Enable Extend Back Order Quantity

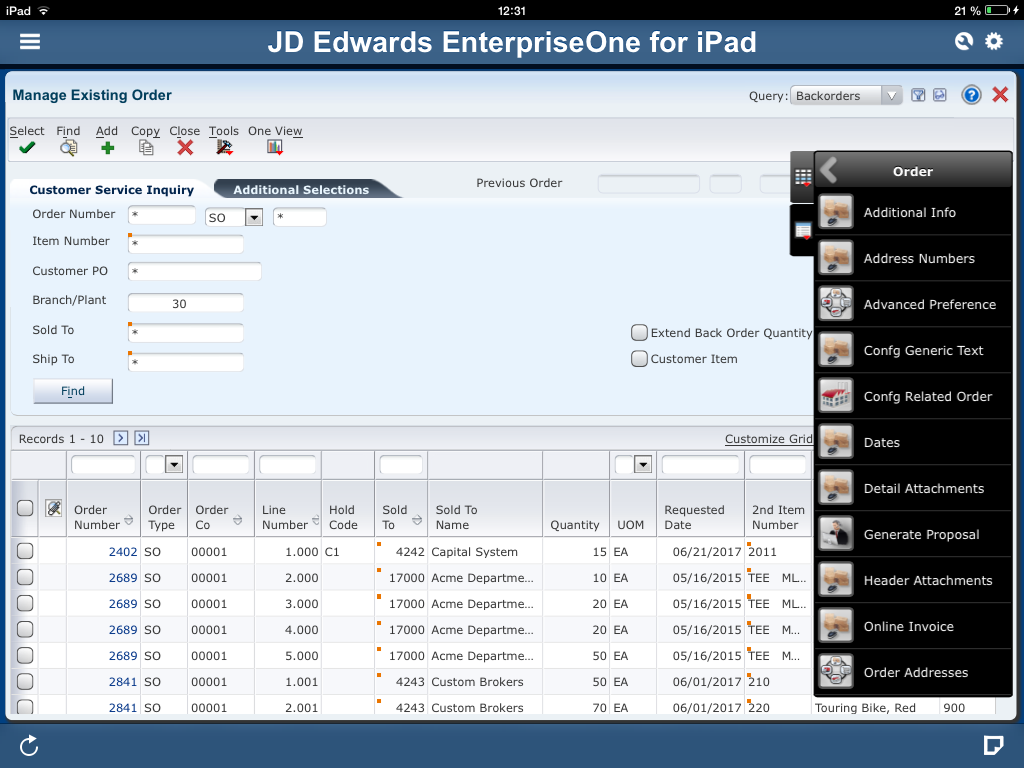coord(639,333)
